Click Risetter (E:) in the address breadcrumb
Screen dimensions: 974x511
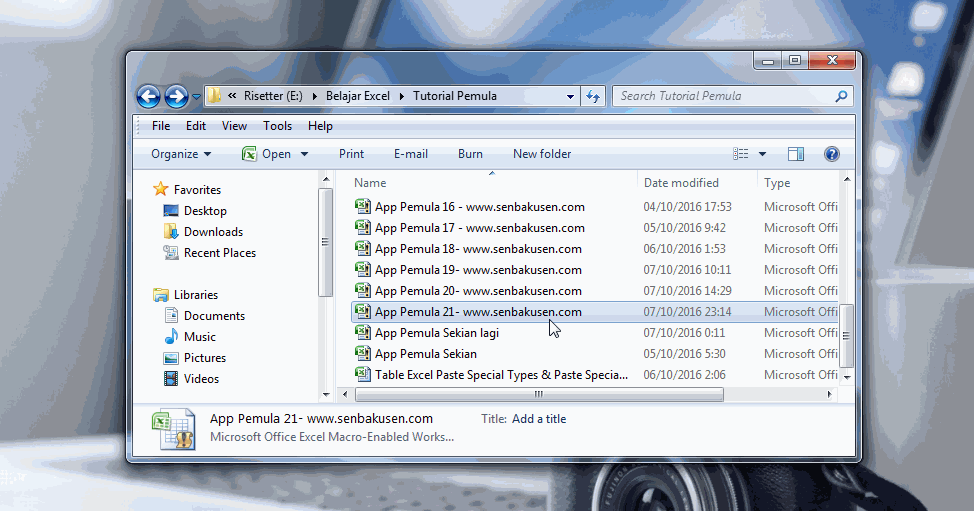pos(273,96)
